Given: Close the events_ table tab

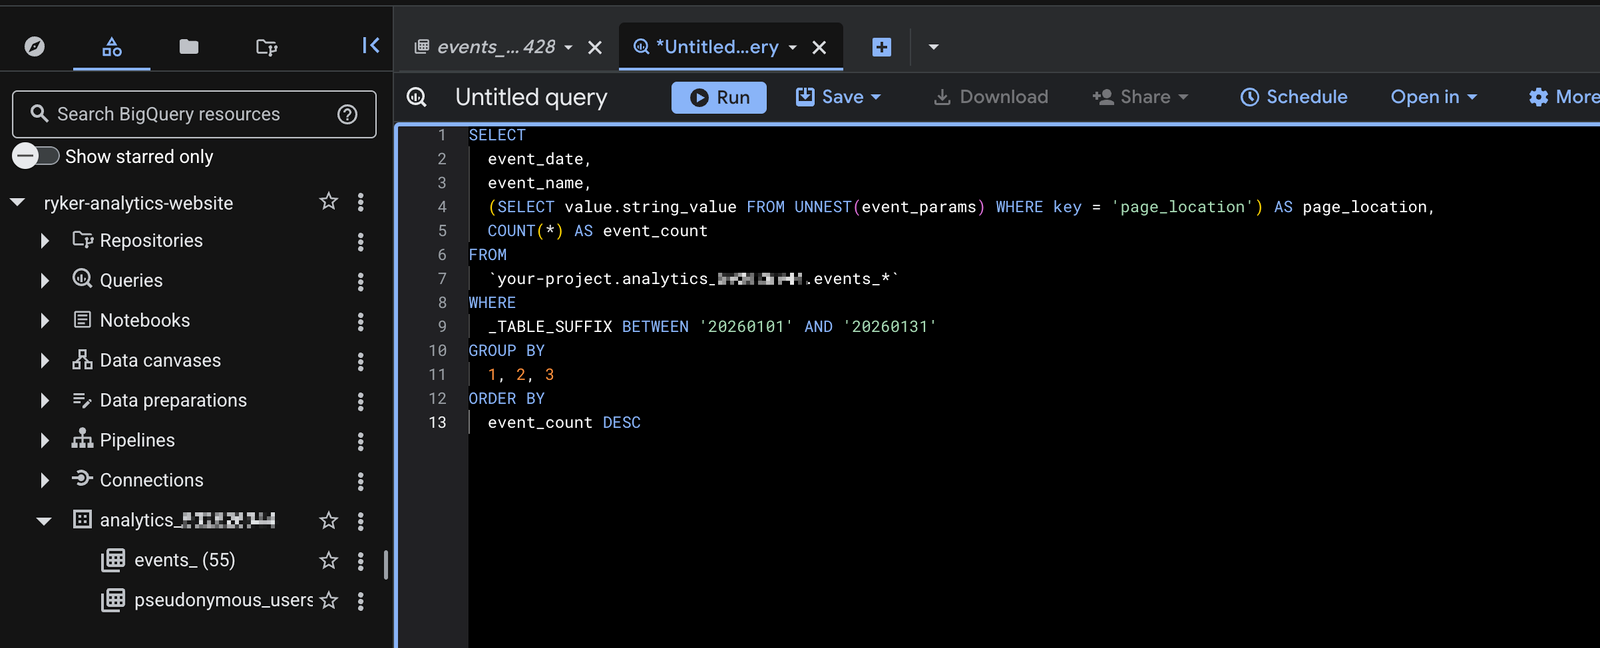Looking at the screenshot, I should tap(595, 47).
